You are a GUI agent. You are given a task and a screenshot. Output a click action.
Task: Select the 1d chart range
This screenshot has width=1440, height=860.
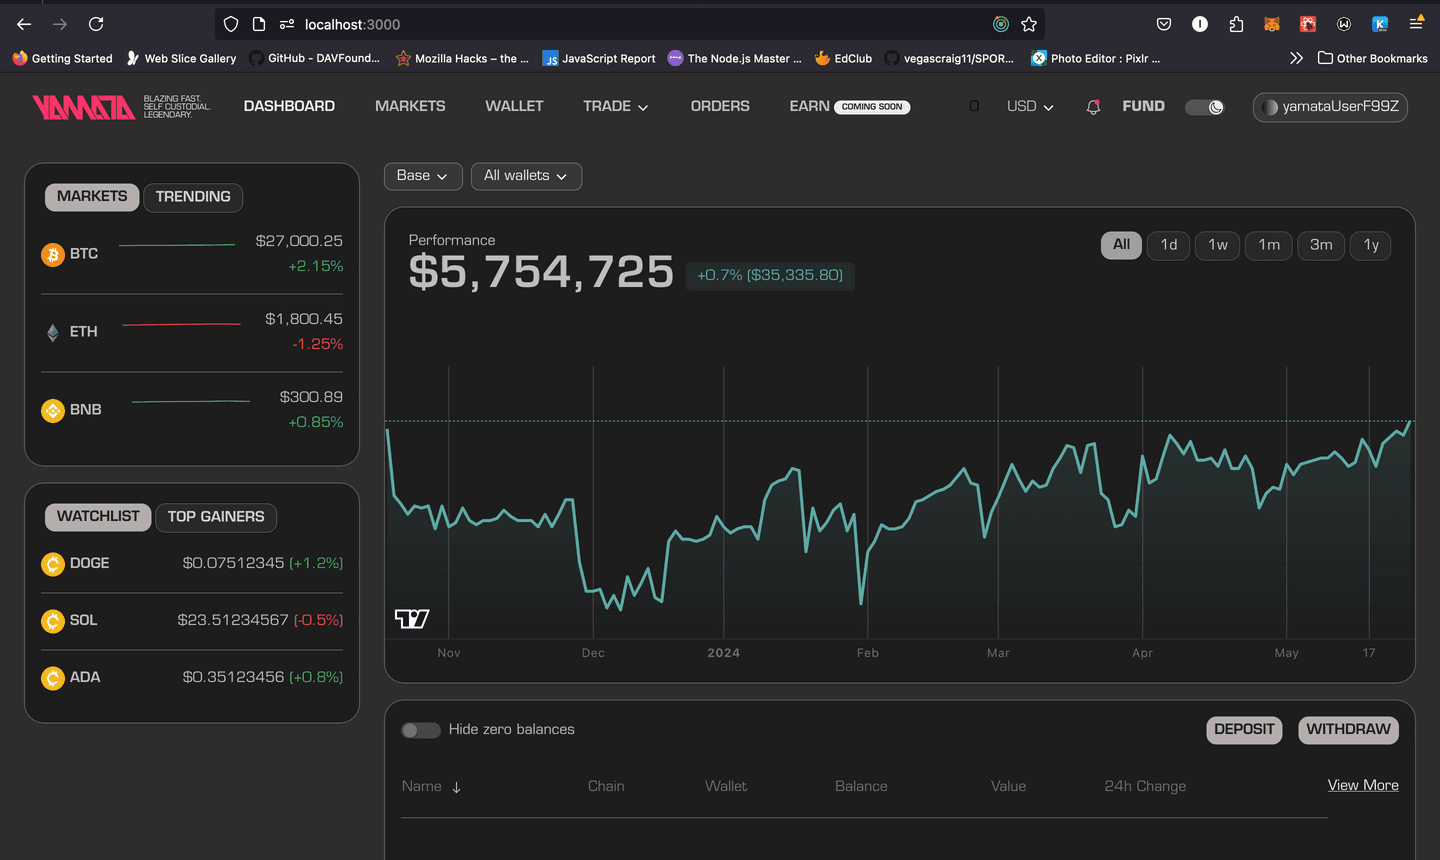pos(1169,245)
